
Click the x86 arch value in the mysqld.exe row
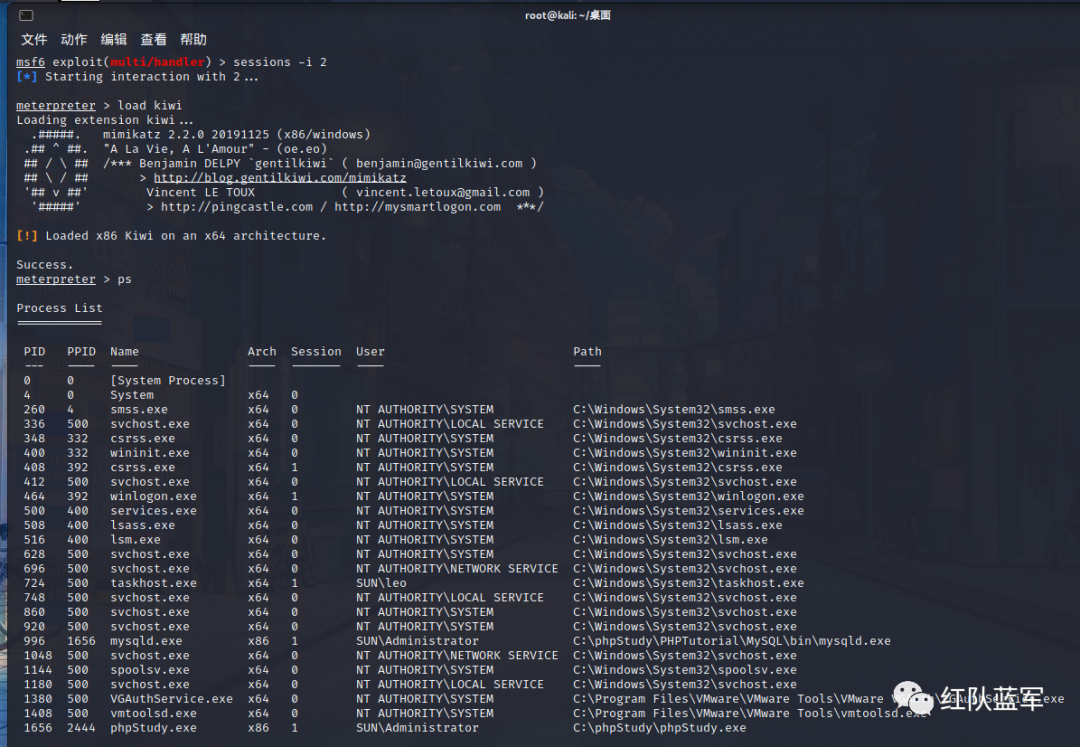[x=258, y=640]
